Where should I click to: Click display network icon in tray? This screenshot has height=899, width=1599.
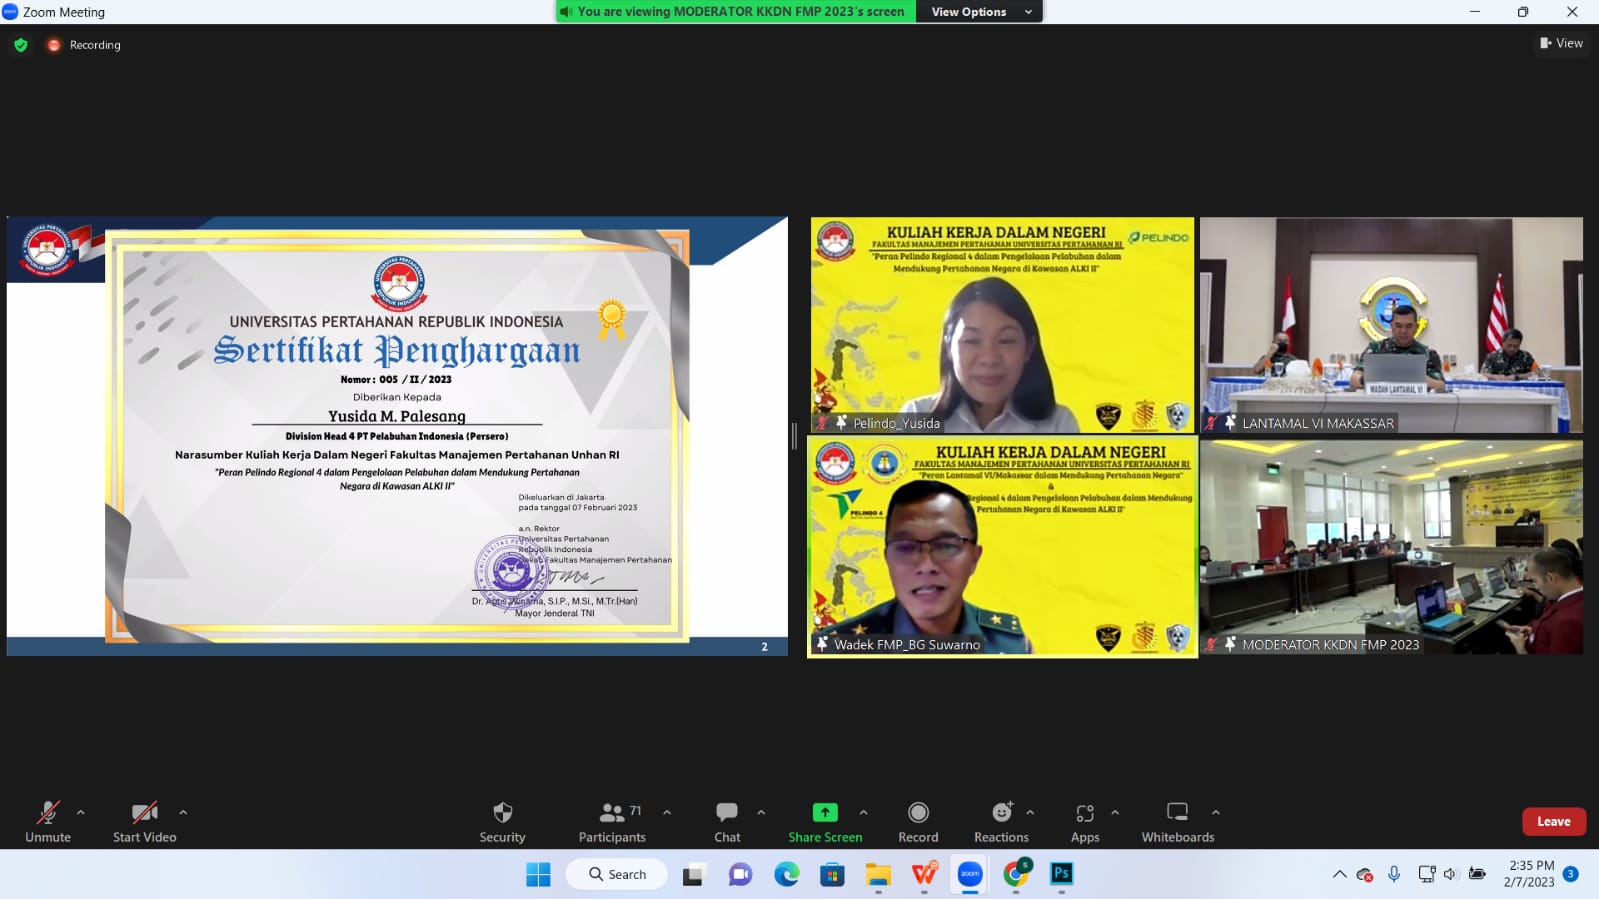coord(1427,875)
